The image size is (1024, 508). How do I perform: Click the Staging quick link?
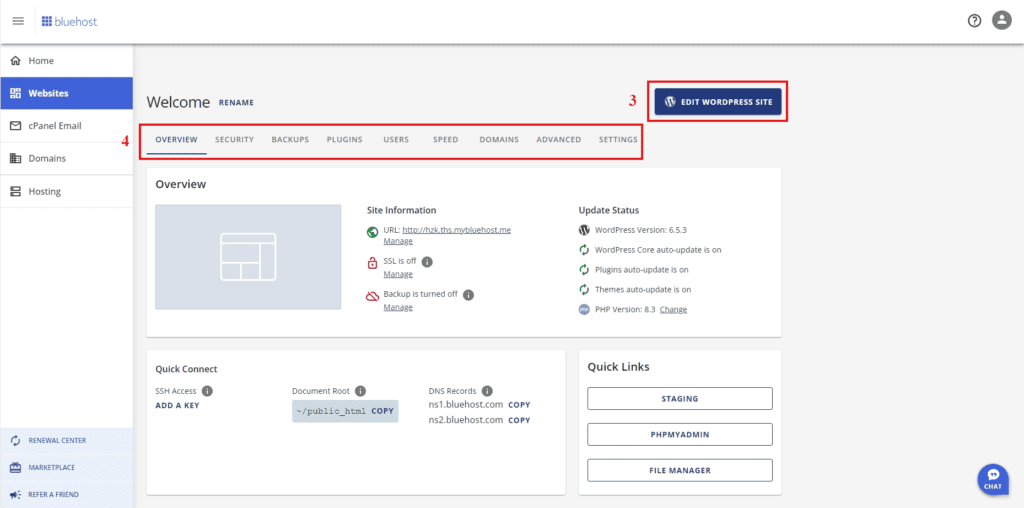(x=680, y=398)
